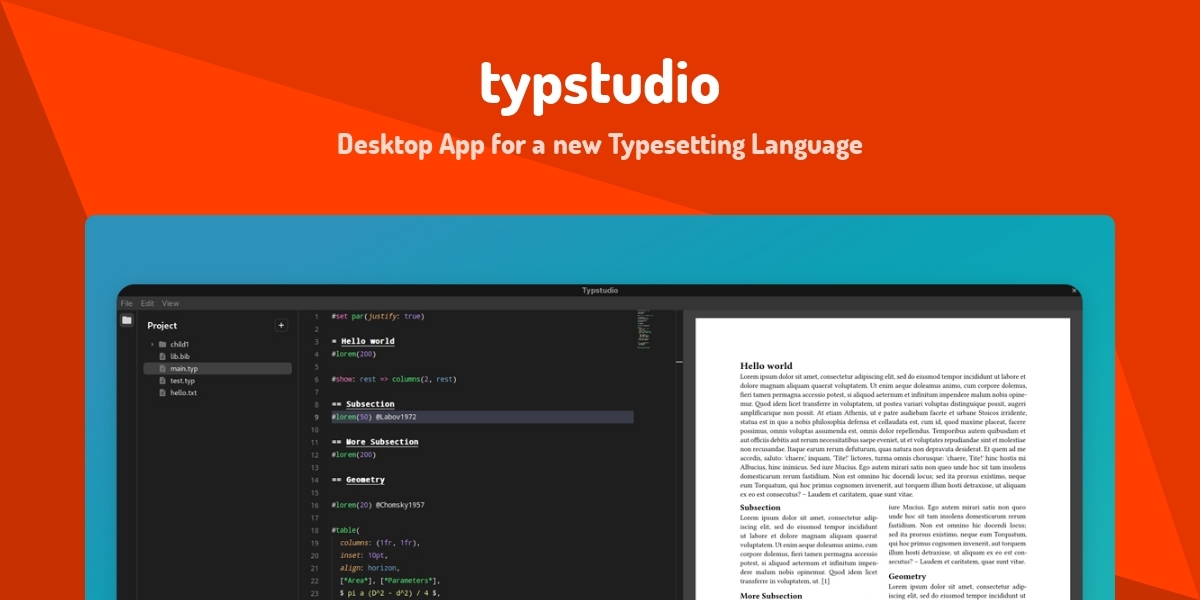The height and width of the screenshot is (600, 1200).
Task: Open the Edit menu
Action: [x=148, y=303]
